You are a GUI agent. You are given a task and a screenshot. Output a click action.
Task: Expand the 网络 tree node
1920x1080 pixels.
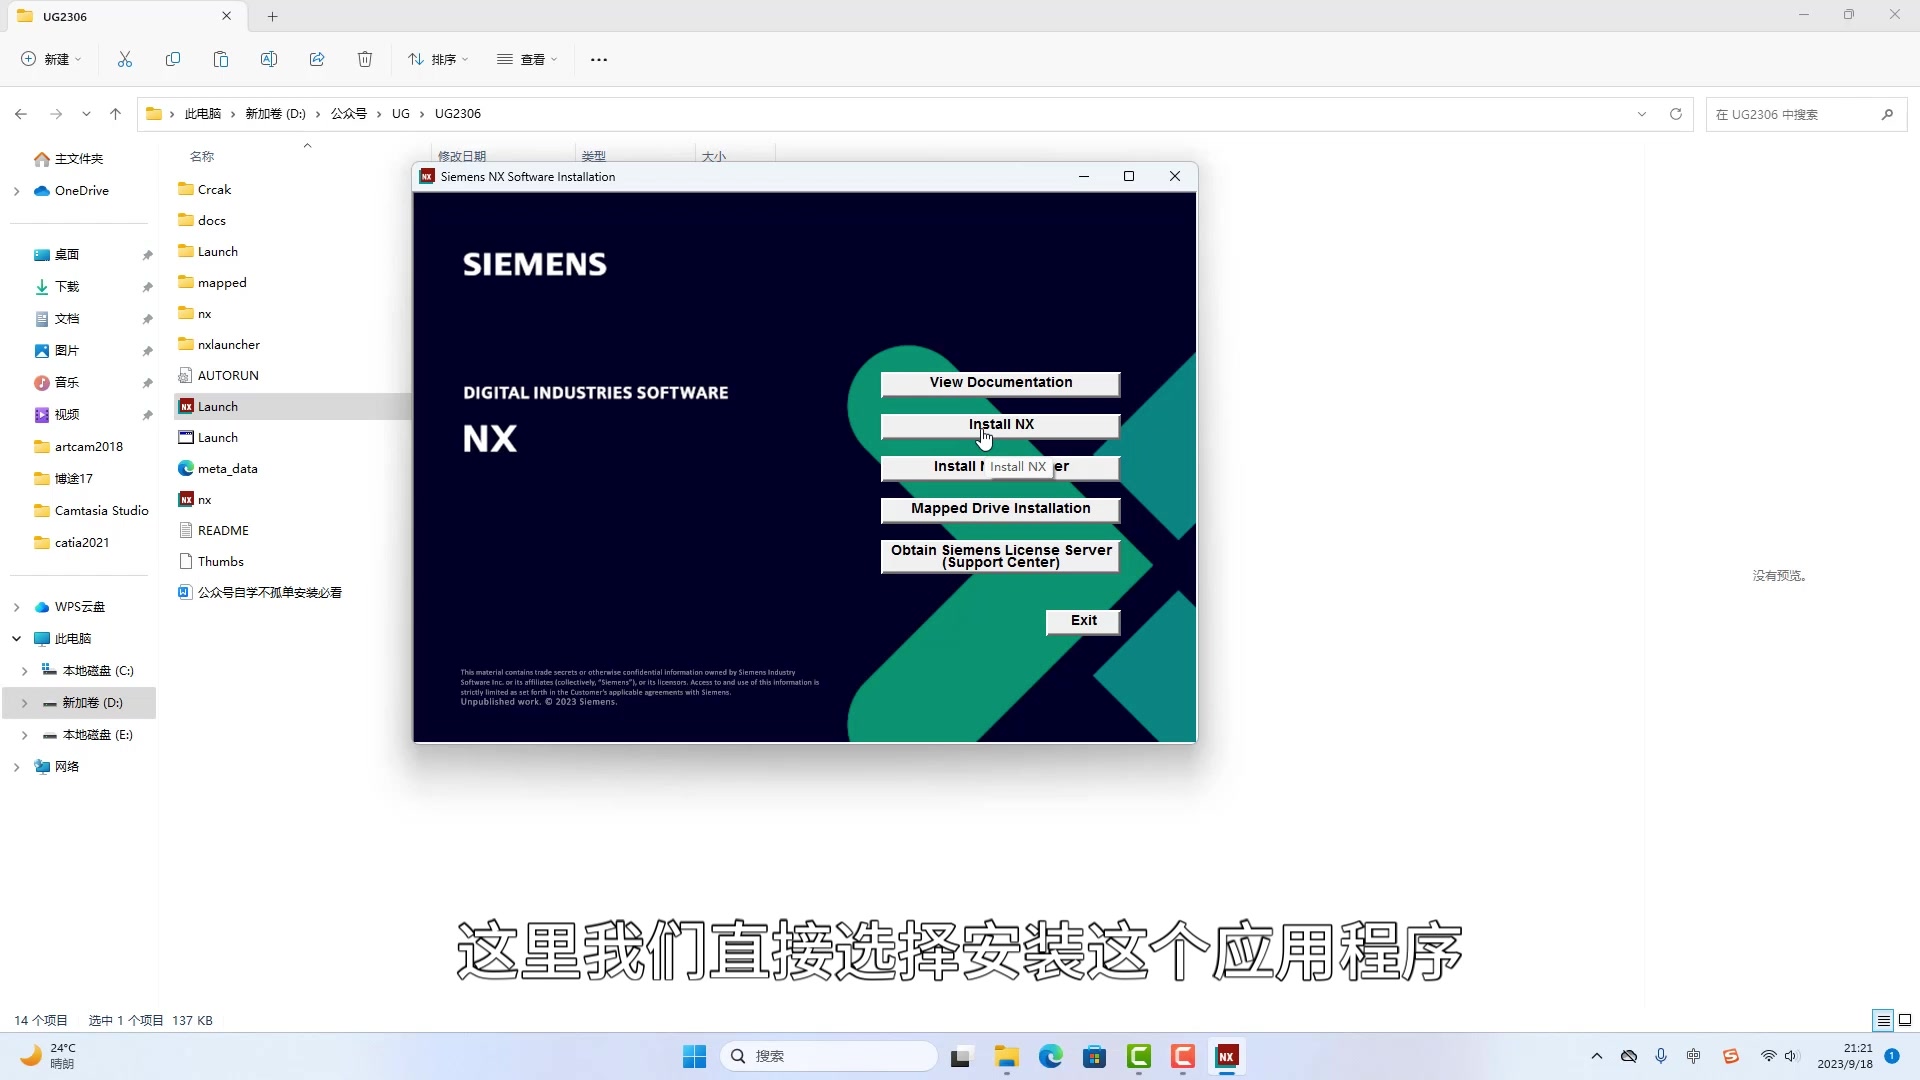(x=16, y=767)
